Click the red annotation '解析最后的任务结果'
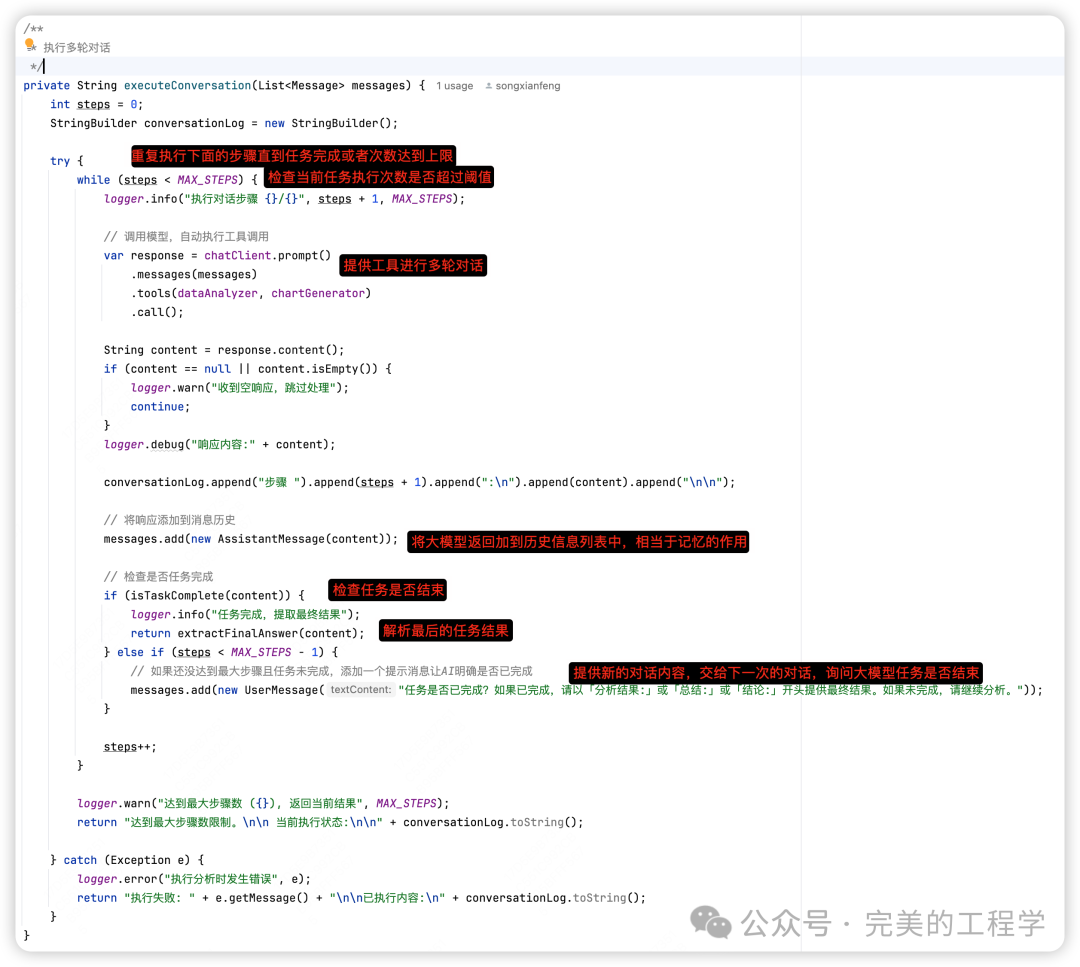Image resolution: width=1080 pixels, height=967 pixels. pos(446,630)
